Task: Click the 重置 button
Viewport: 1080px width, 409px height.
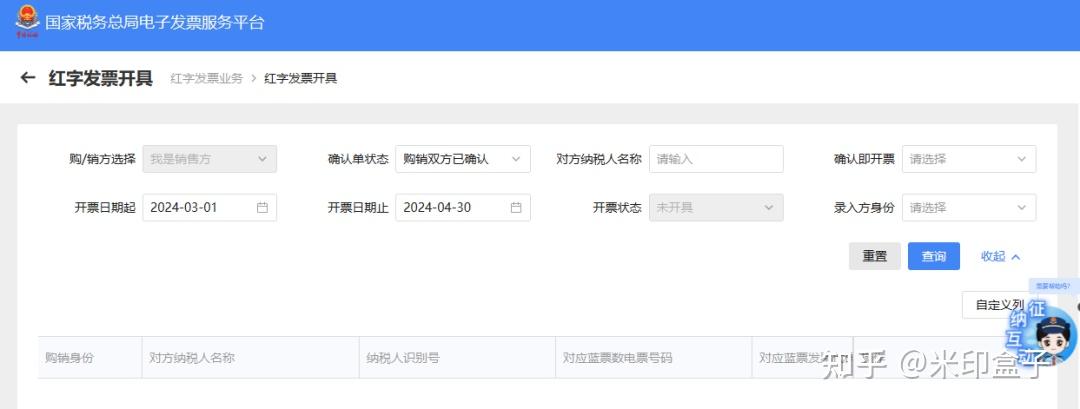Action: point(875,256)
